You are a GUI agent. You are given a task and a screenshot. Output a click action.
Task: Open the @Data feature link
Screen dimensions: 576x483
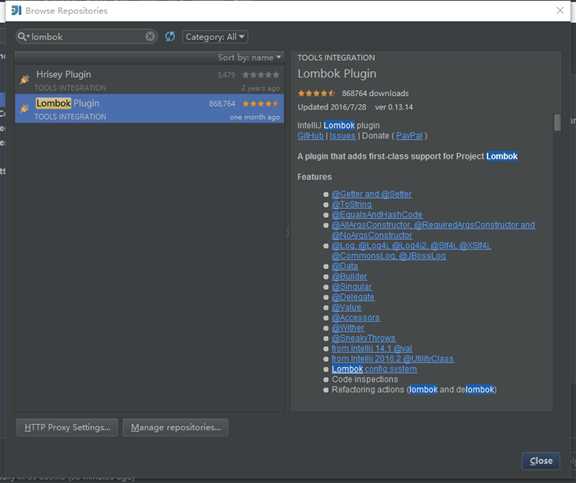coord(345,266)
